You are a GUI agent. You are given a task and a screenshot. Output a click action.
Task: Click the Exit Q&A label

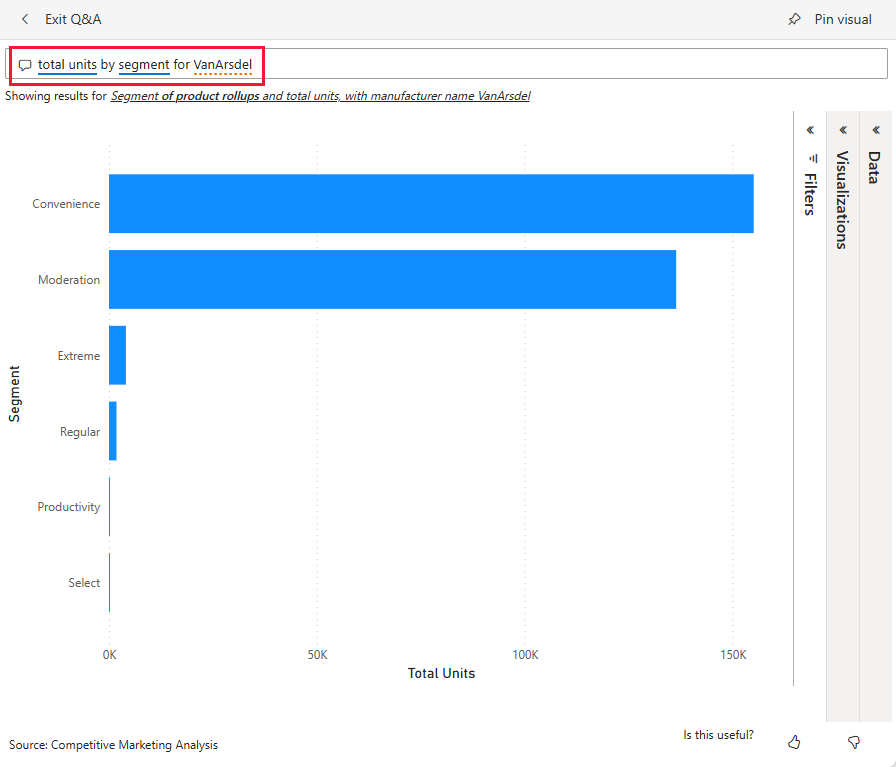[73, 19]
